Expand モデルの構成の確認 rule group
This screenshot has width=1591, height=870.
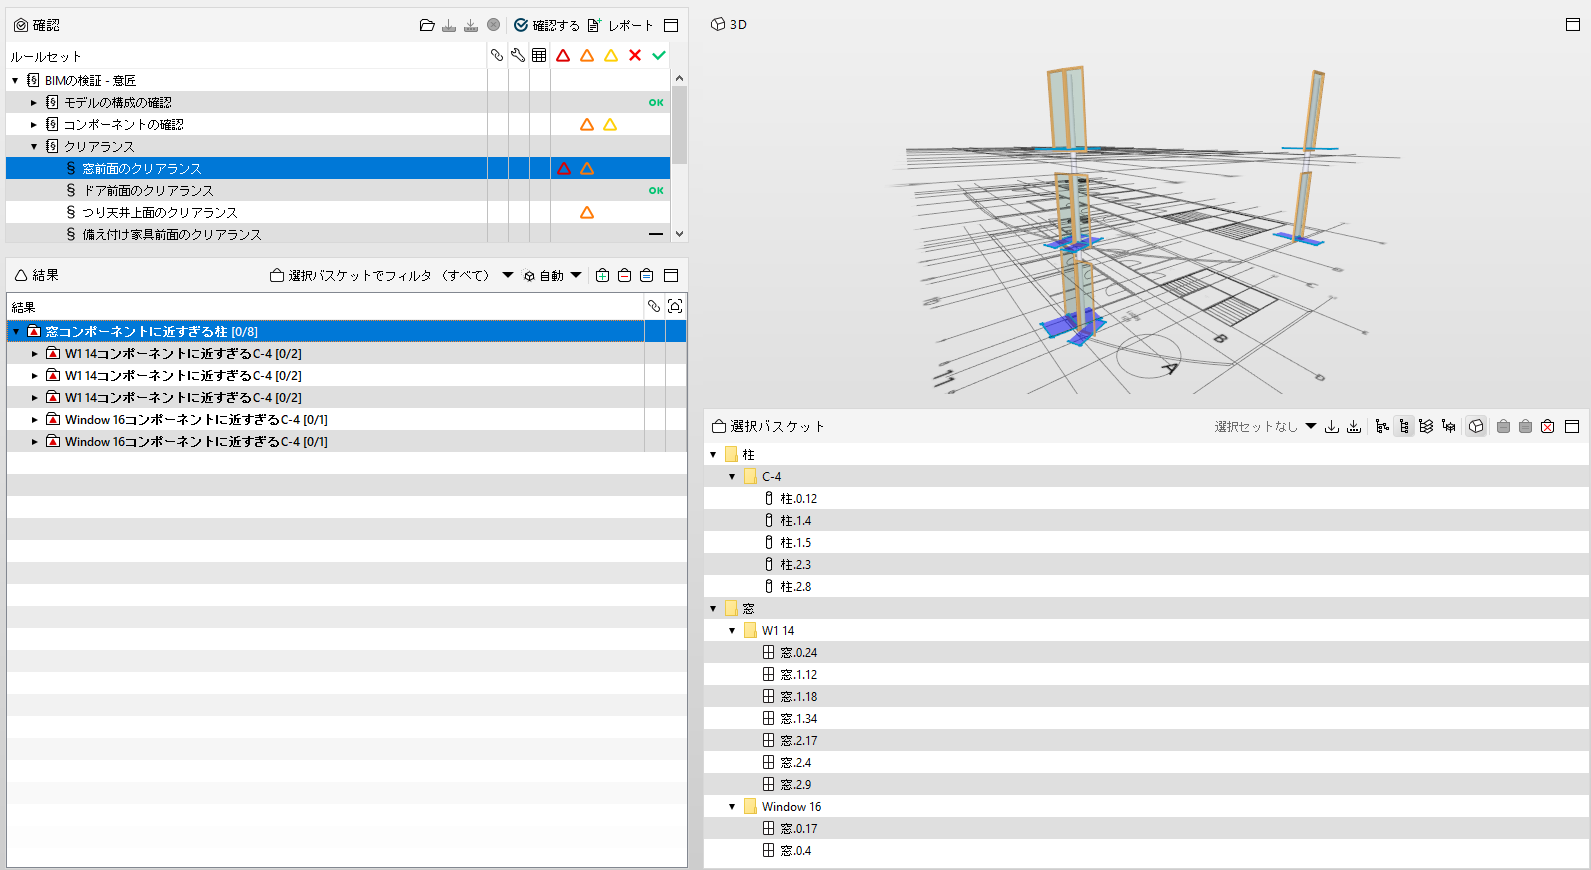33,102
